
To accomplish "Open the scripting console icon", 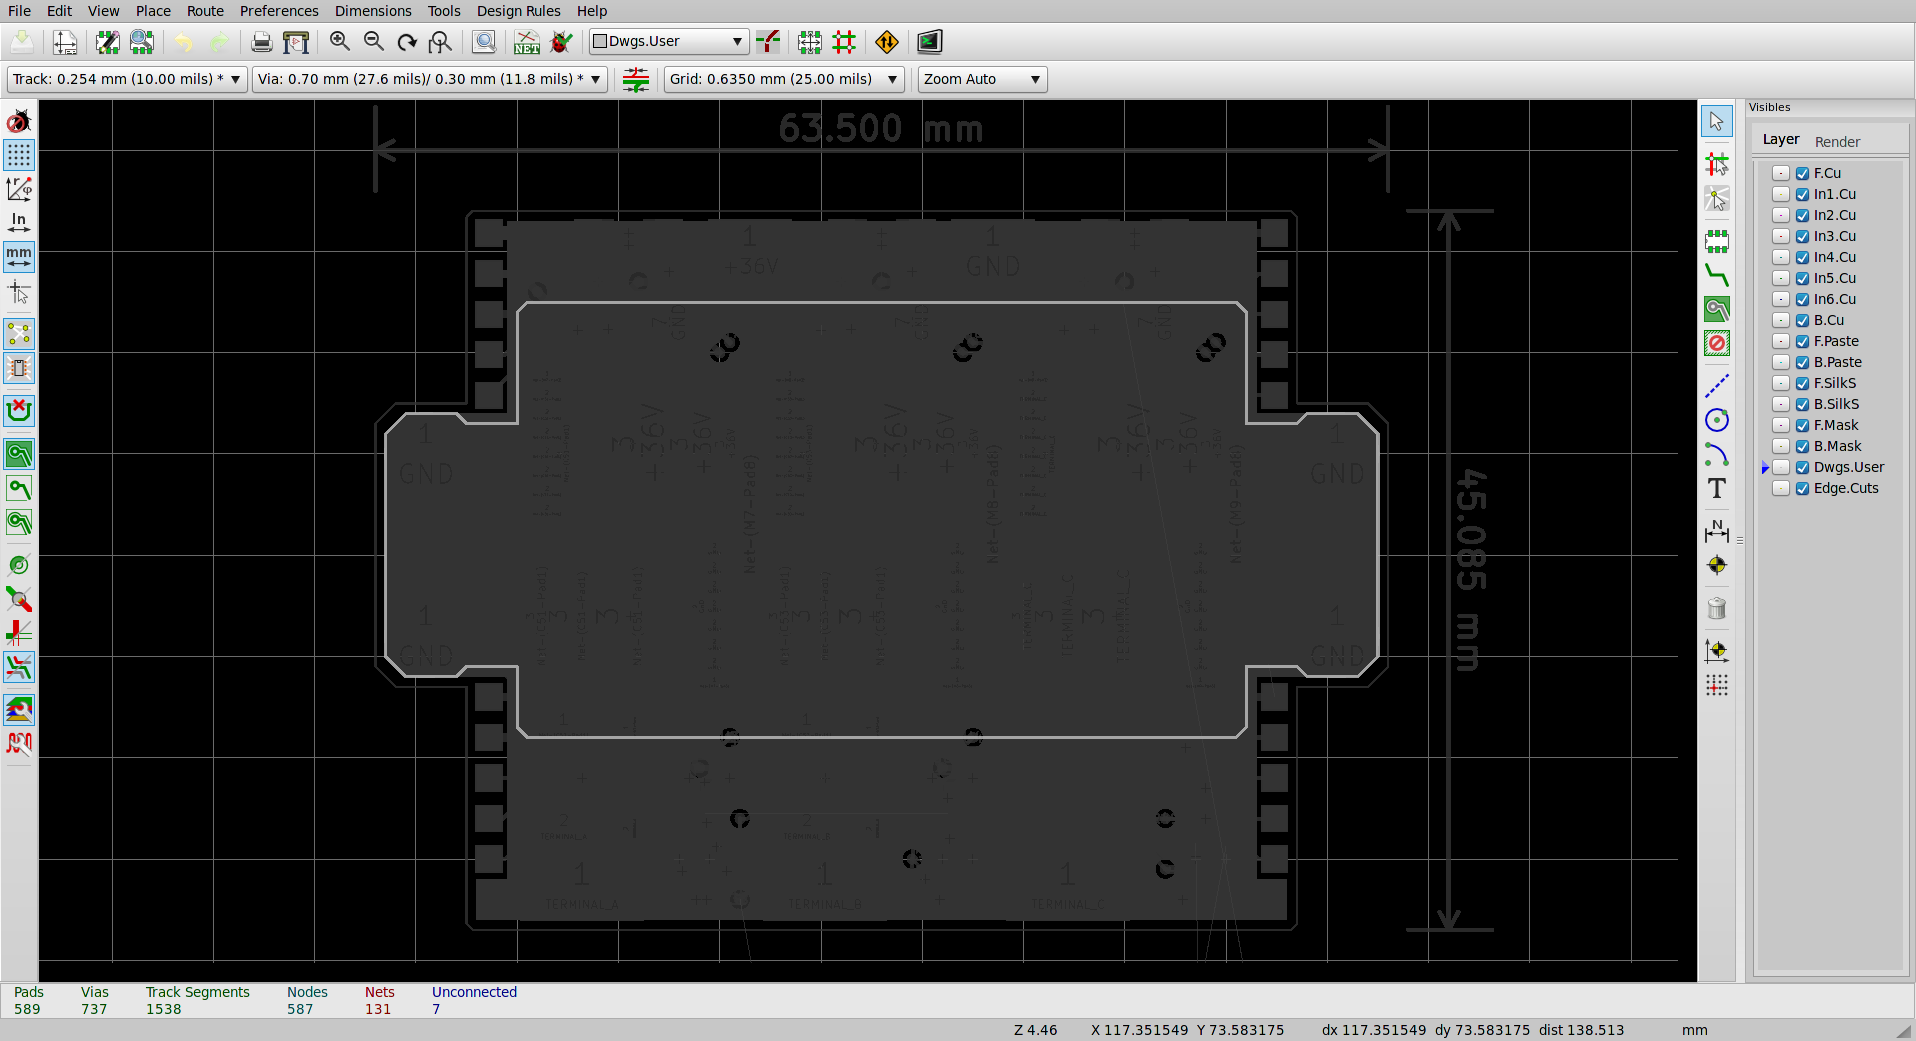I will pos(929,42).
